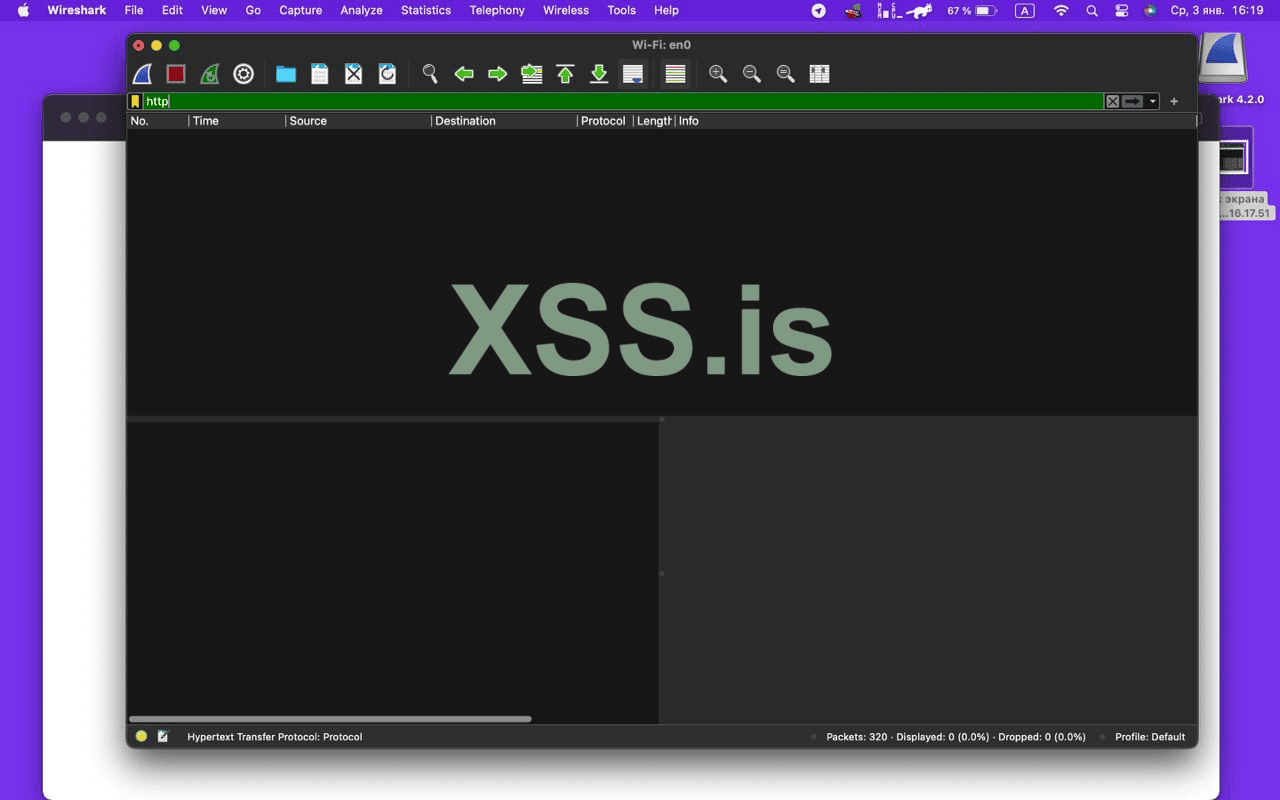Toggle auto-scroll during live capture
Screen dimensions: 1280x800
(x=633, y=74)
